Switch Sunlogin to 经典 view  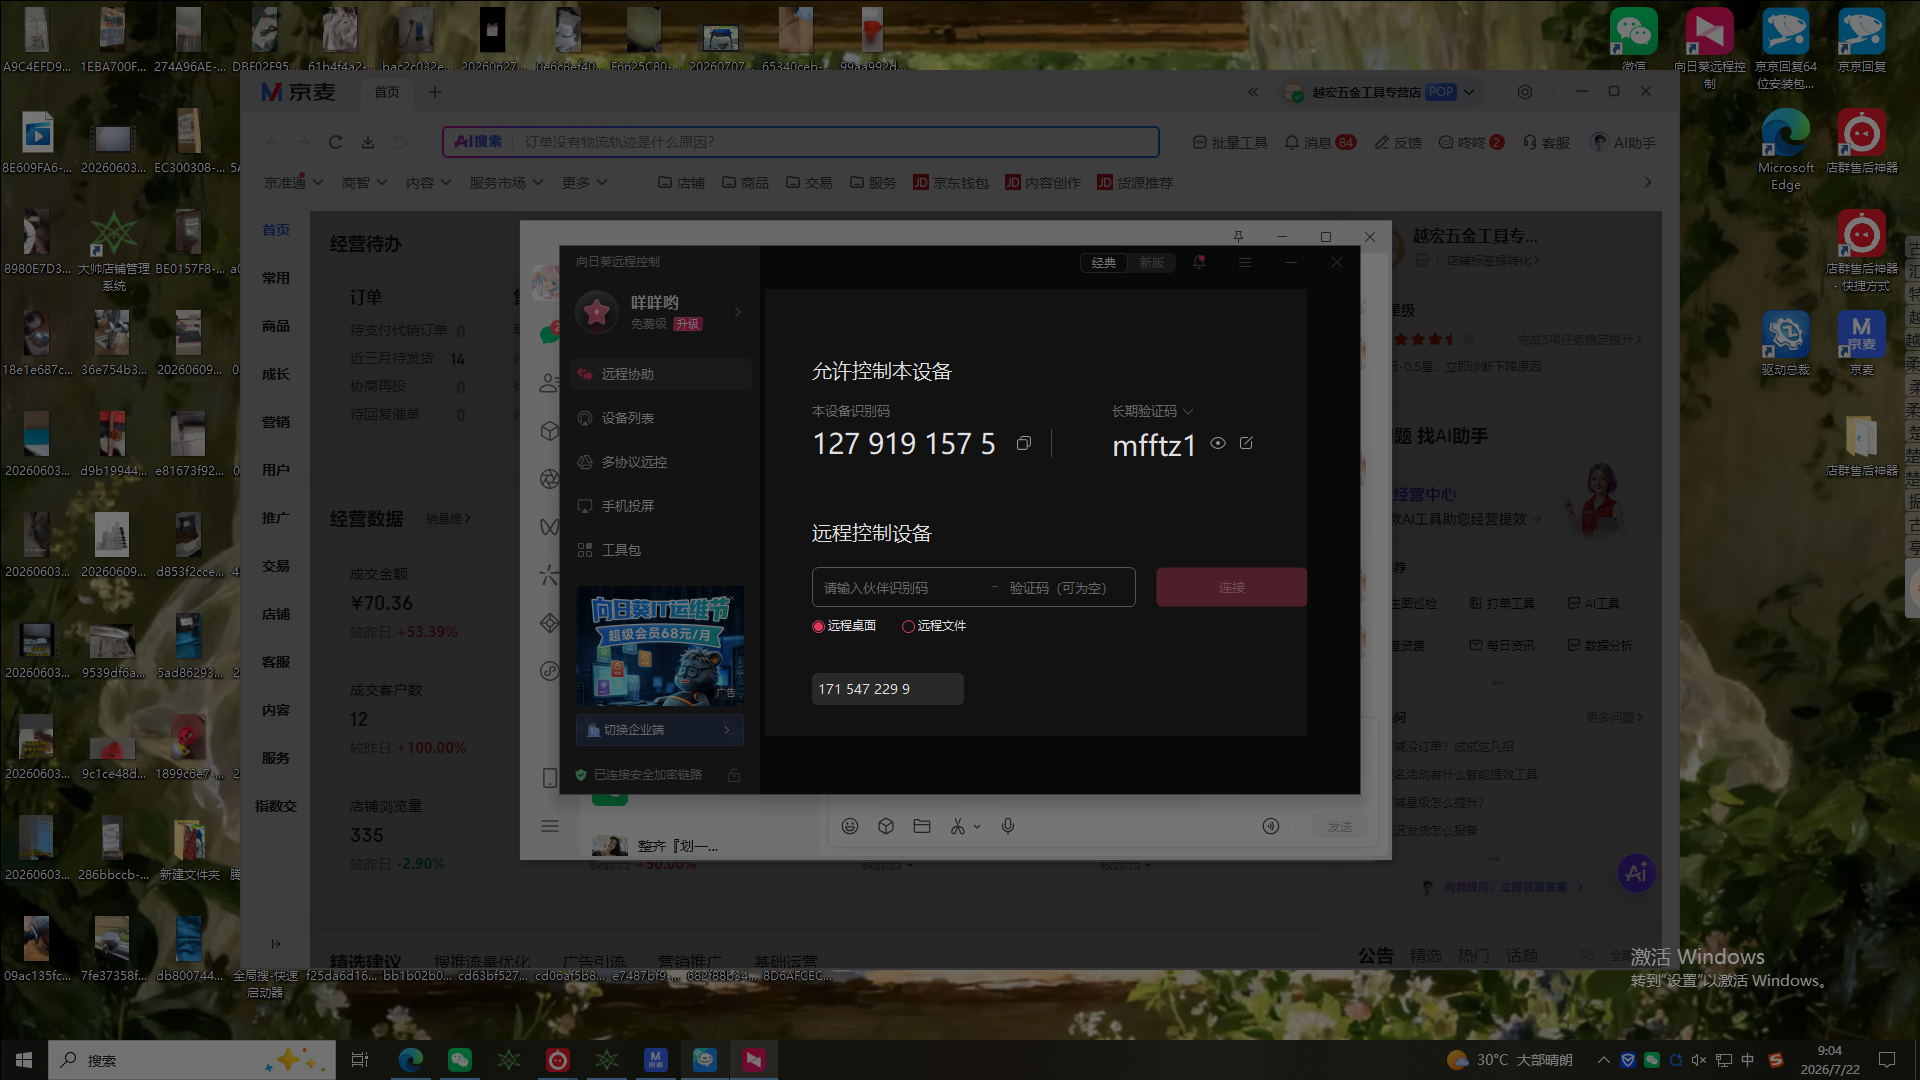point(1104,263)
